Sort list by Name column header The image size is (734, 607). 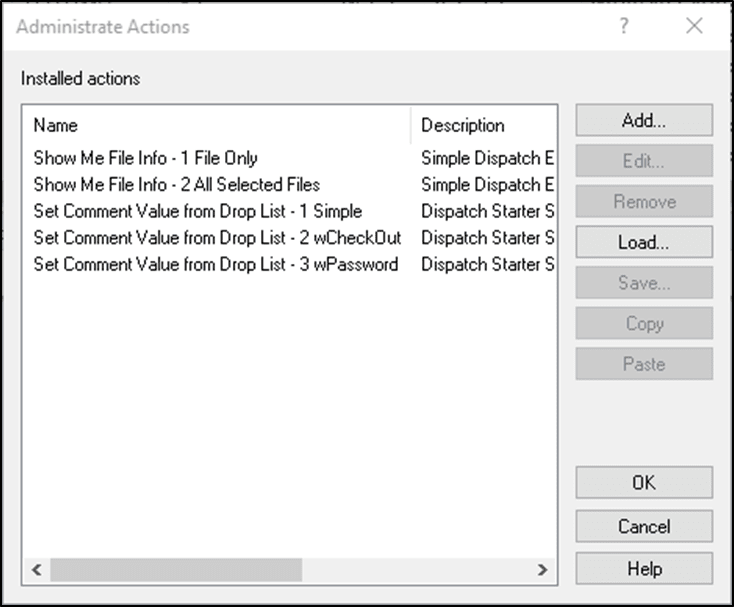(217, 125)
